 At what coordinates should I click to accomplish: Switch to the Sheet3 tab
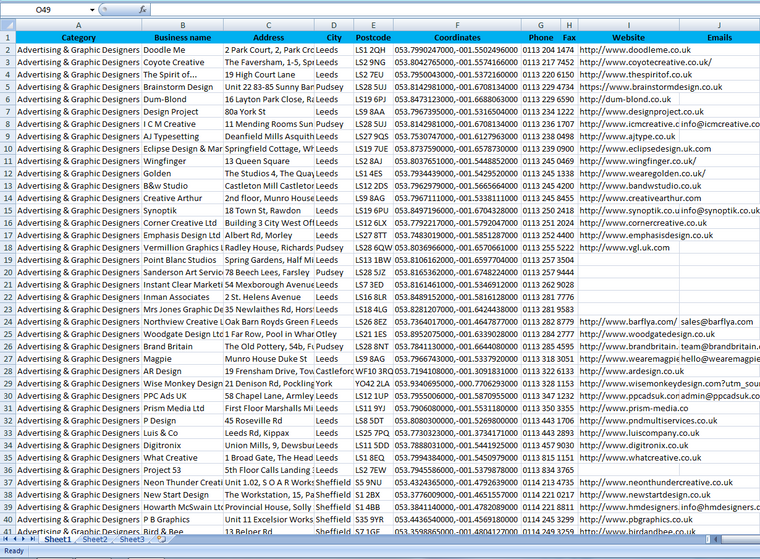pos(132,539)
